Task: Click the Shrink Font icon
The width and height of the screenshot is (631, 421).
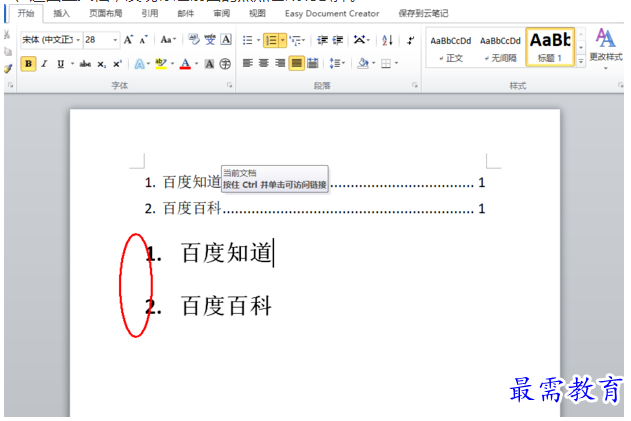Action: (144, 40)
